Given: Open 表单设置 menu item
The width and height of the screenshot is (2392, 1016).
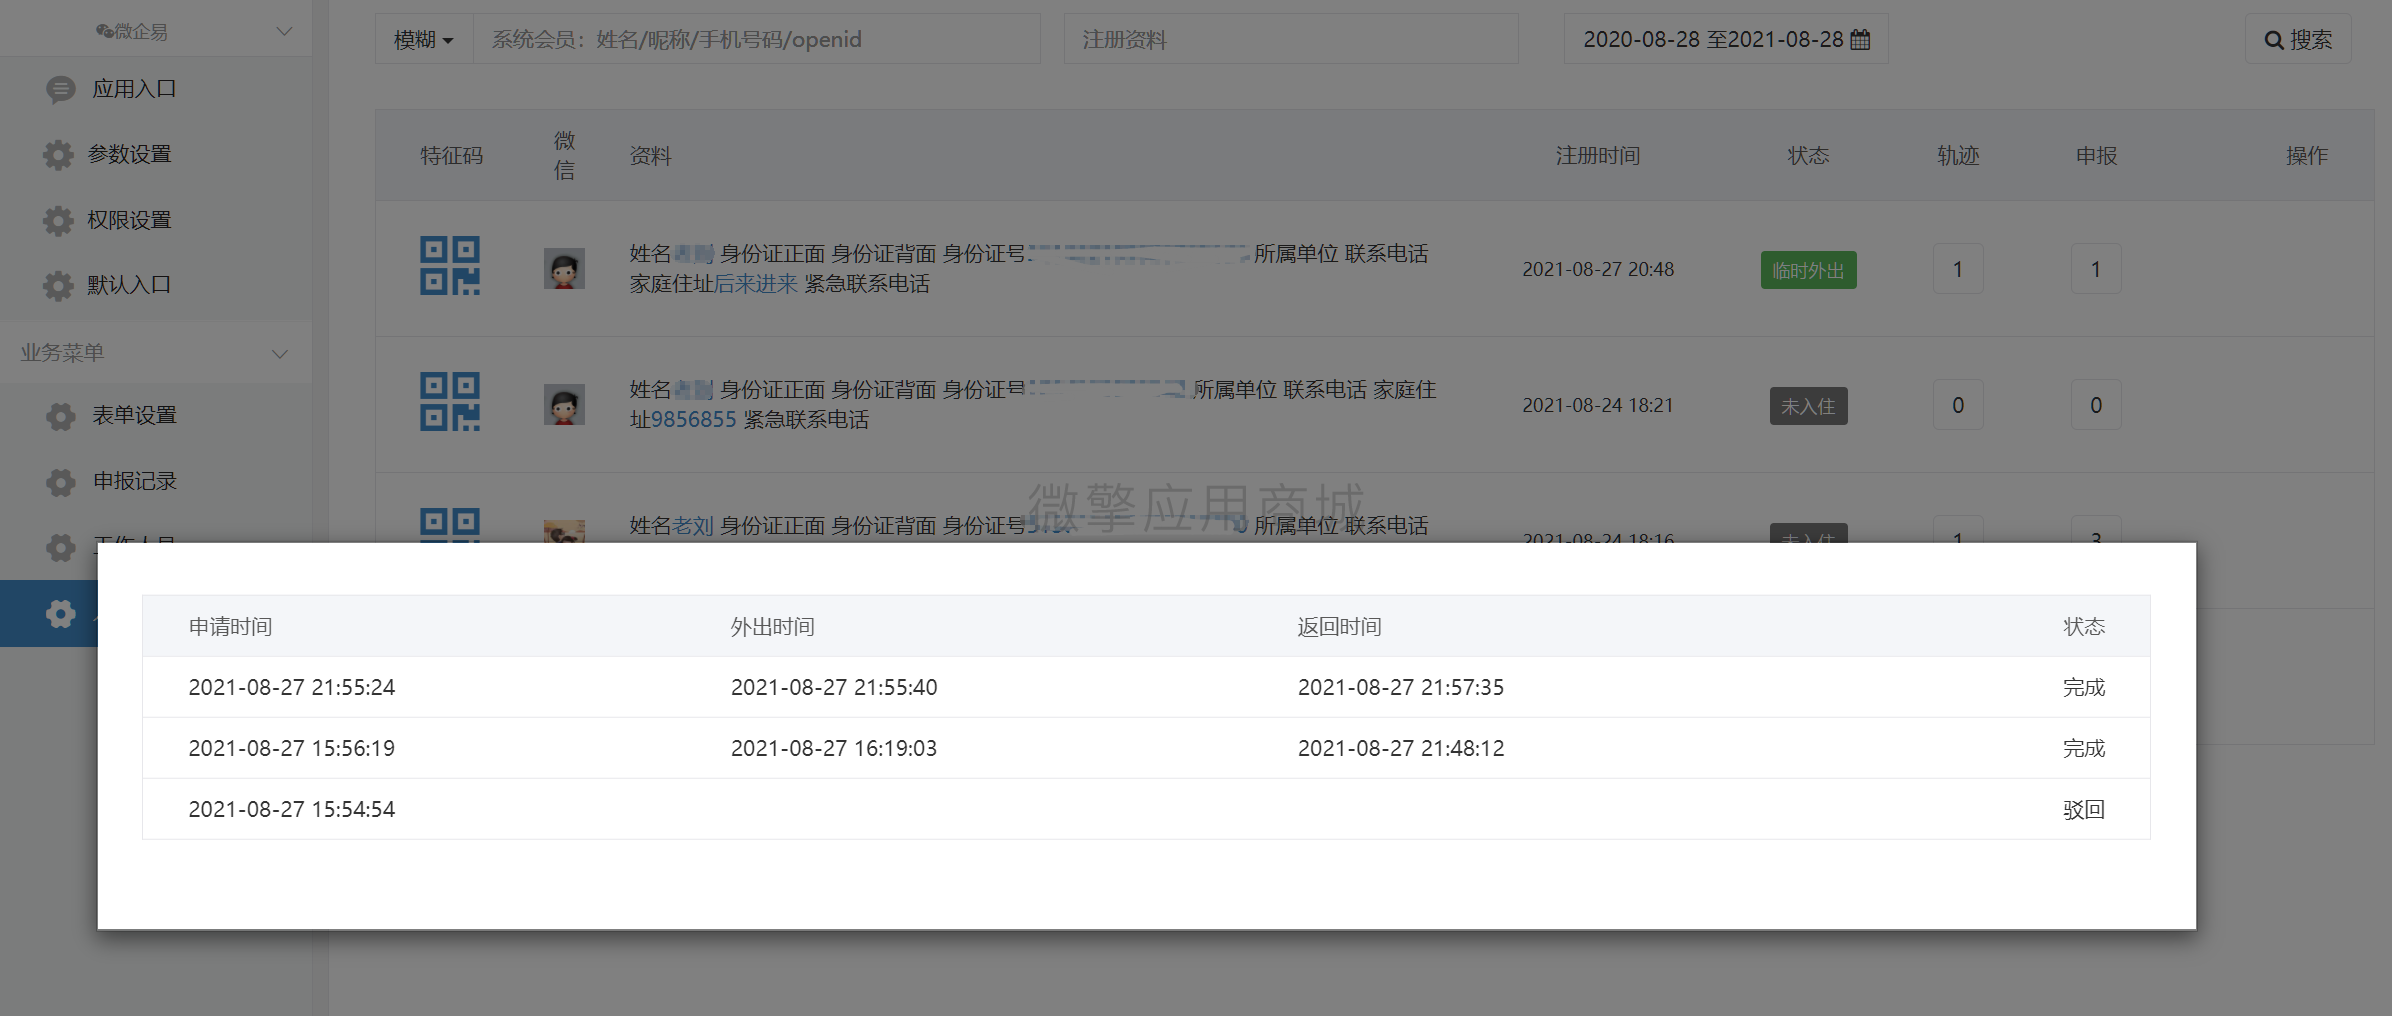Looking at the screenshot, I should click(x=134, y=415).
